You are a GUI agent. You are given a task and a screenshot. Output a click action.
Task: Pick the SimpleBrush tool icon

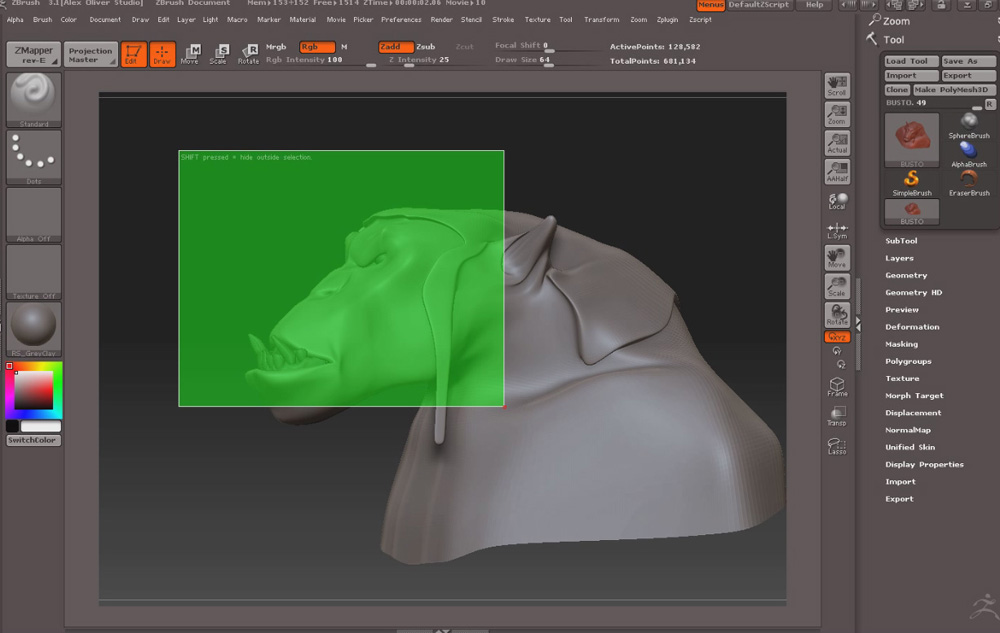pos(911,182)
